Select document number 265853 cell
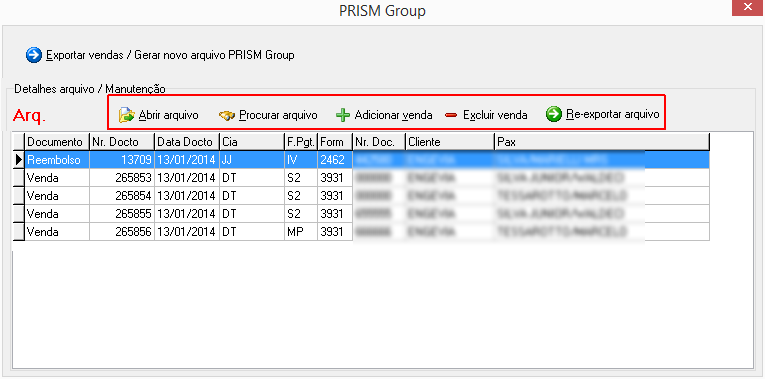The image size is (765, 379). click(x=122, y=178)
